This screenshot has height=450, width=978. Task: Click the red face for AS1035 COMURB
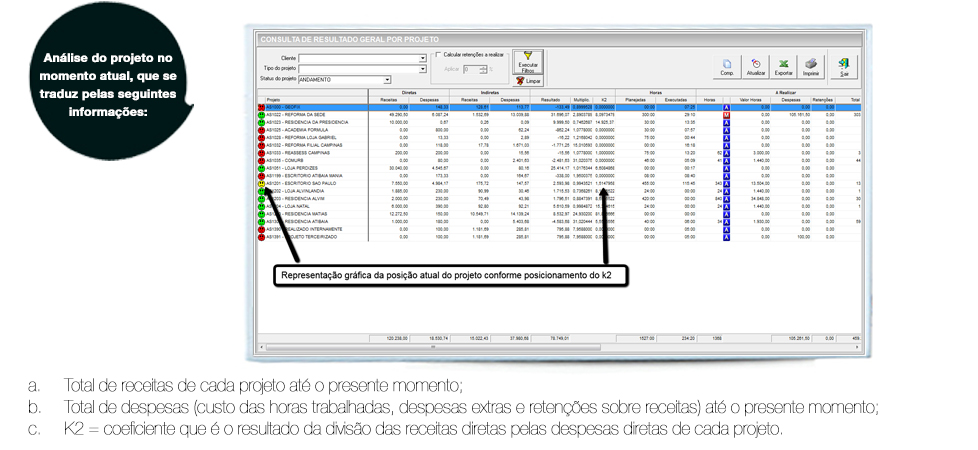click(261, 161)
